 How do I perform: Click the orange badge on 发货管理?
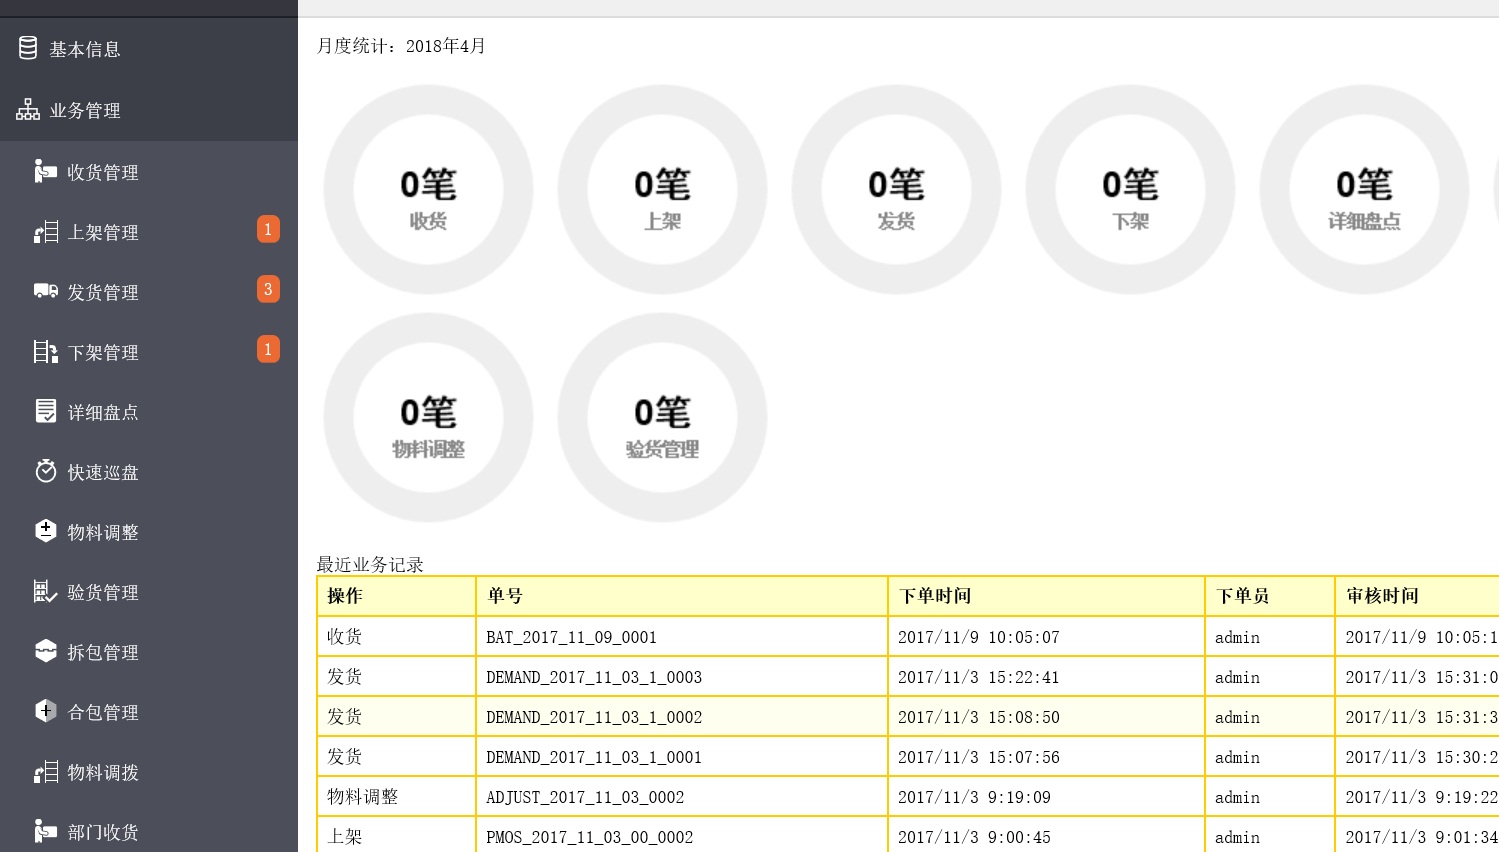[x=268, y=290]
